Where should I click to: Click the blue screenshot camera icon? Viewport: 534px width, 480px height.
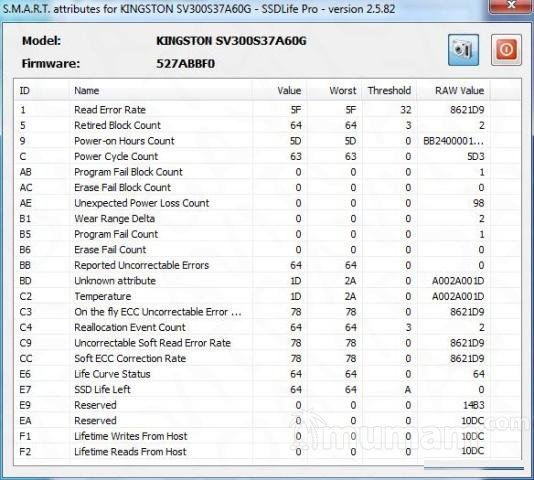(463, 50)
